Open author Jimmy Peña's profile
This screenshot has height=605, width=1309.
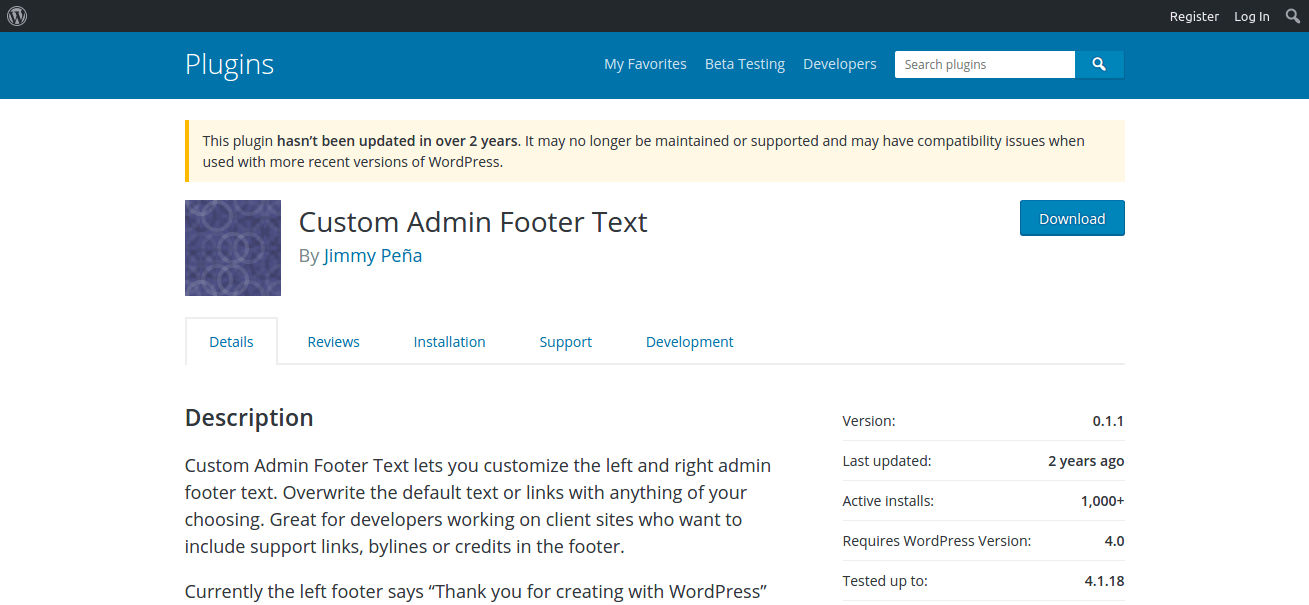click(373, 255)
